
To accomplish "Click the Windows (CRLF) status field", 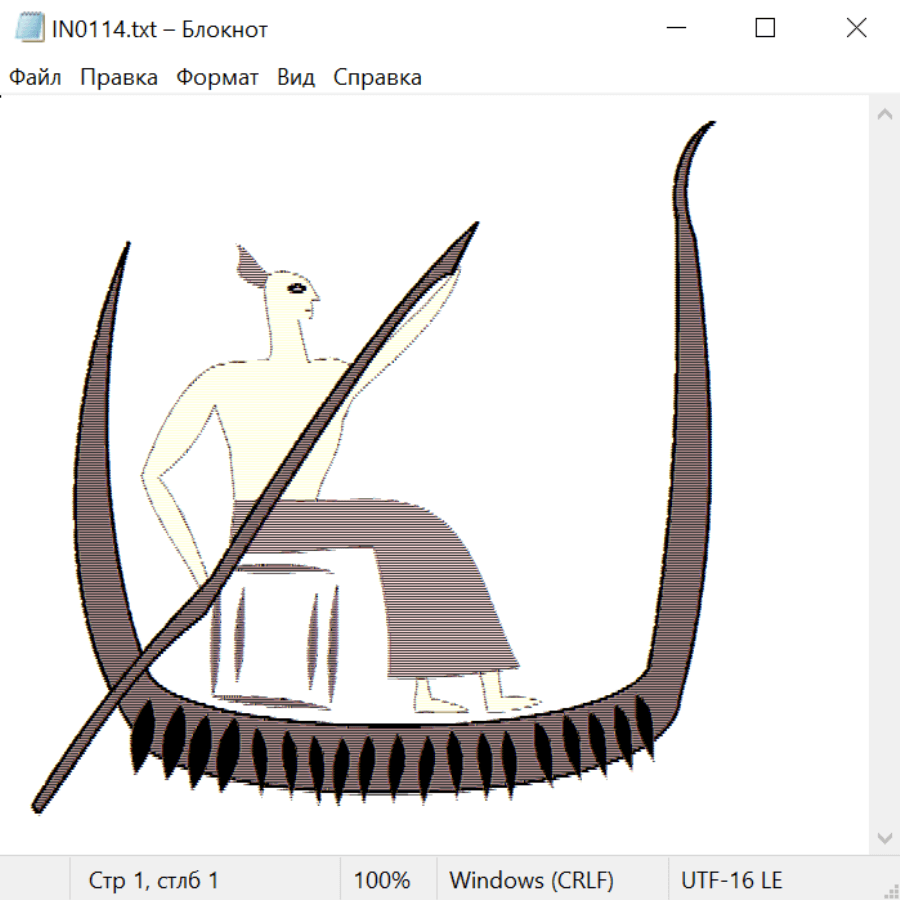I will [x=531, y=881].
